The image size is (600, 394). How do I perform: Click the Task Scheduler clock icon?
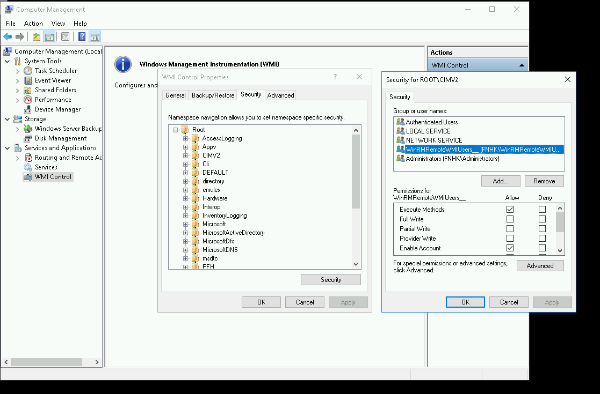click(28, 71)
